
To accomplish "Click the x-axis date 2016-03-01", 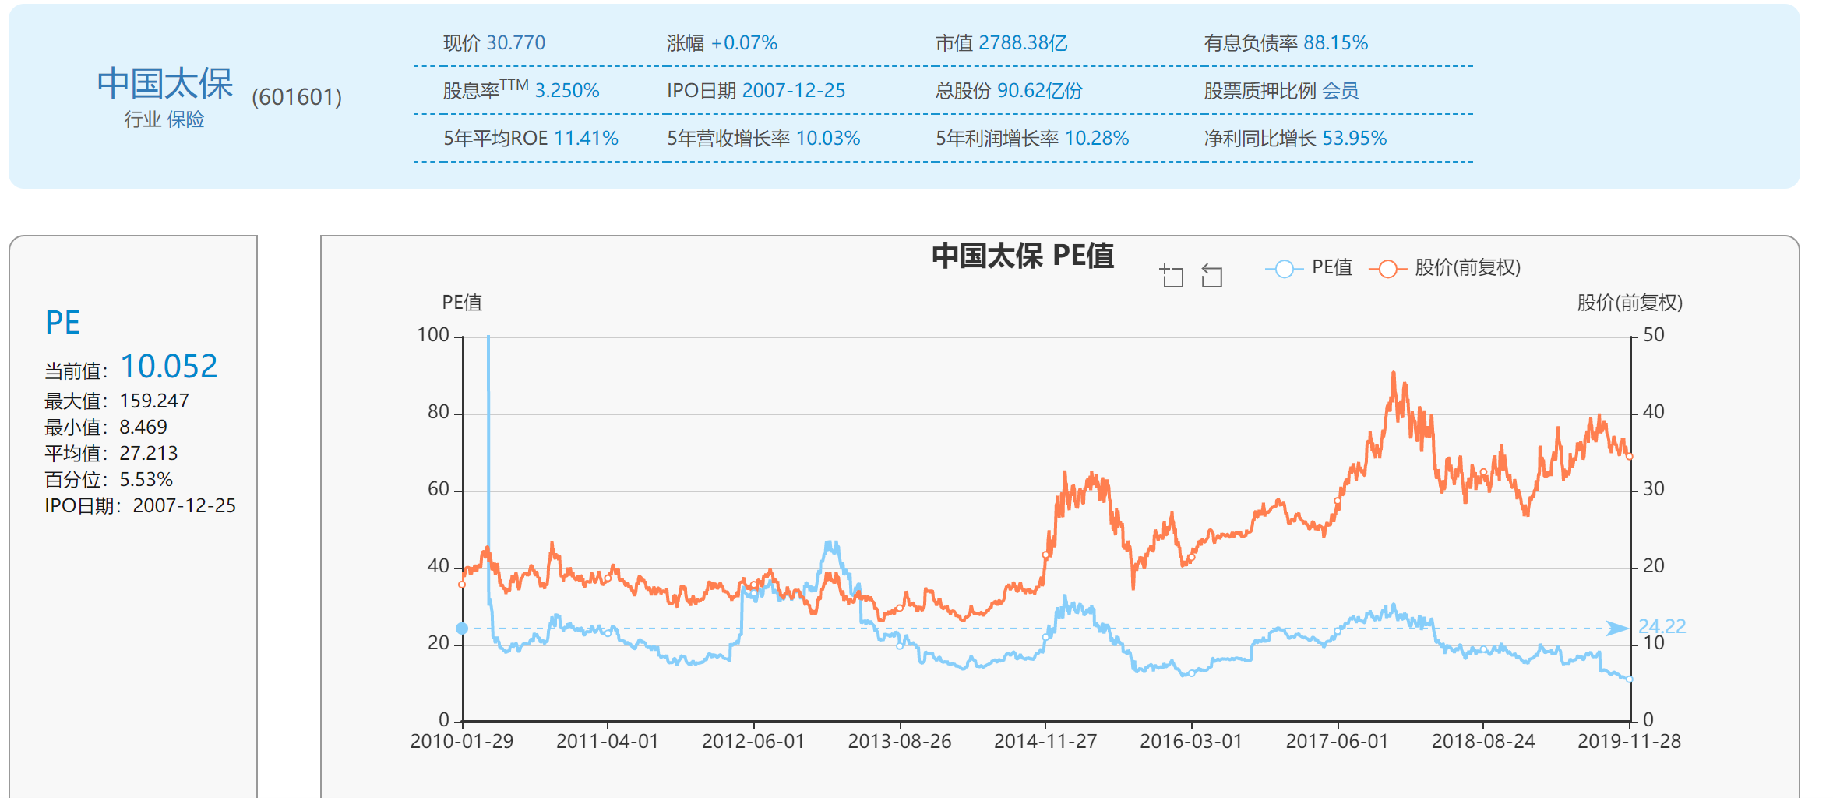I will [x=1191, y=742].
